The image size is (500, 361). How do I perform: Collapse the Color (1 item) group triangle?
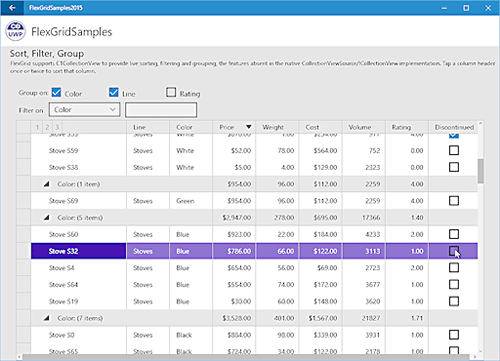(x=47, y=184)
